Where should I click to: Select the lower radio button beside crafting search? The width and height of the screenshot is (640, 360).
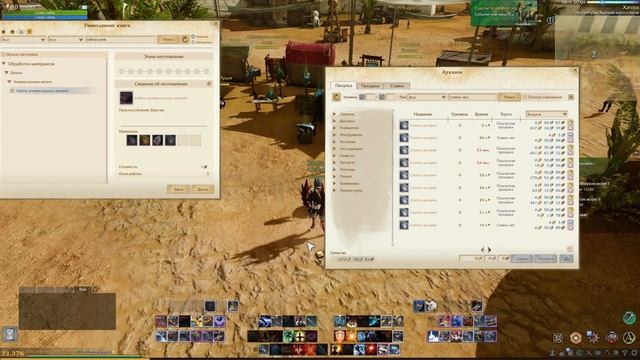pos(193,42)
